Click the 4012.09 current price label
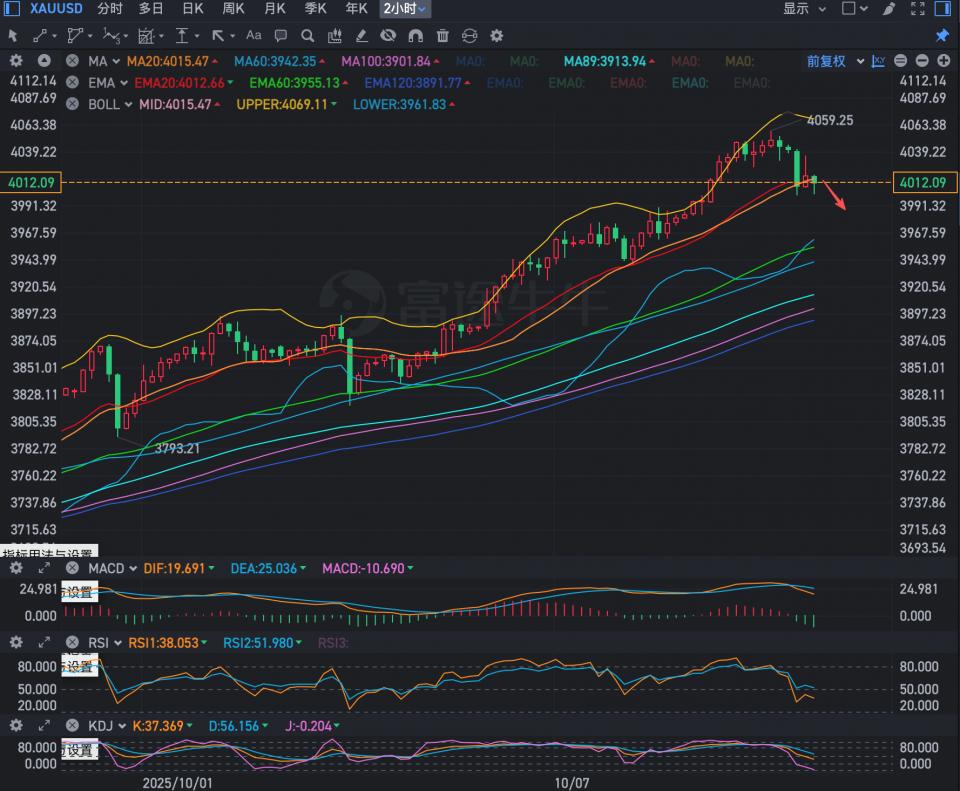This screenshot has width=960, height=791. [32, 182]
